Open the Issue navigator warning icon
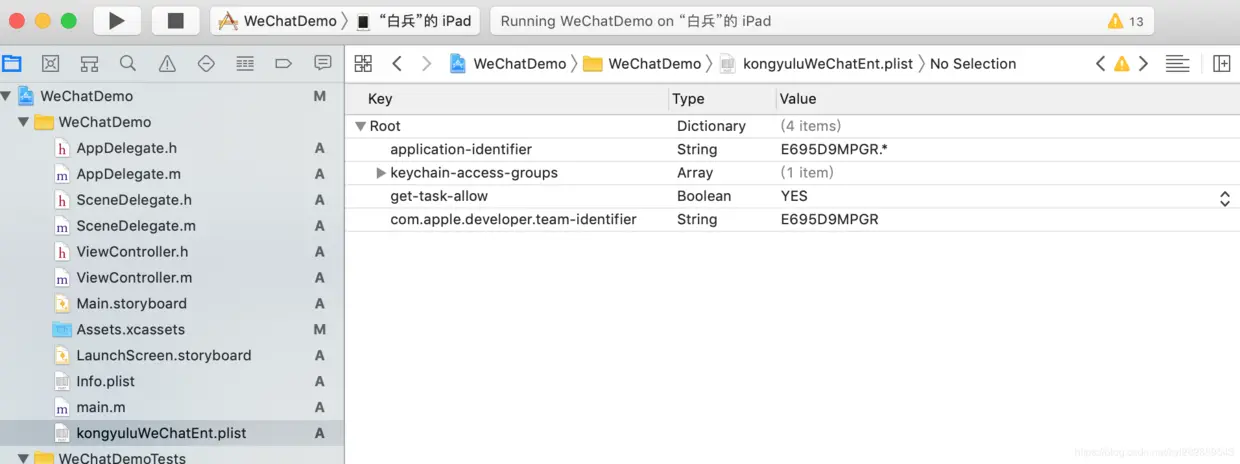The height and width of the screenshot is (464, 1240). coord(167,64)
